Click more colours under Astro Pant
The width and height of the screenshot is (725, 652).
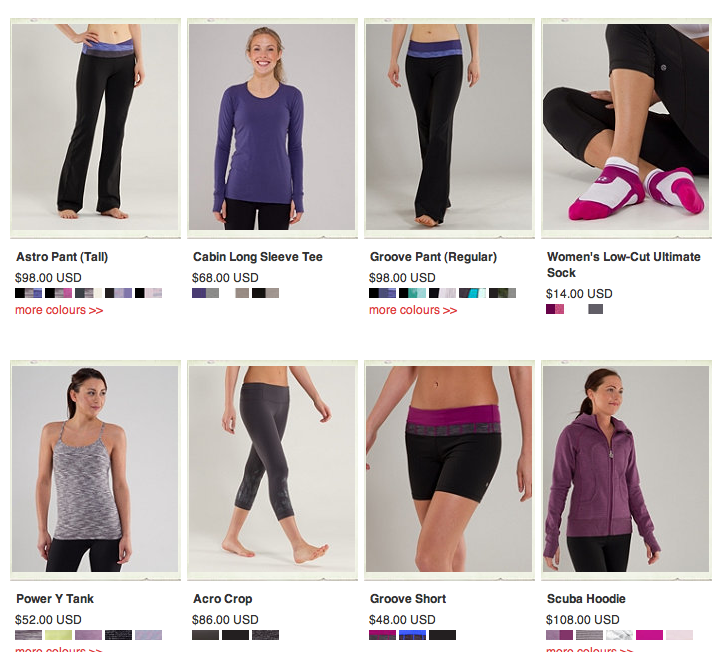click(x=59, y=310)
